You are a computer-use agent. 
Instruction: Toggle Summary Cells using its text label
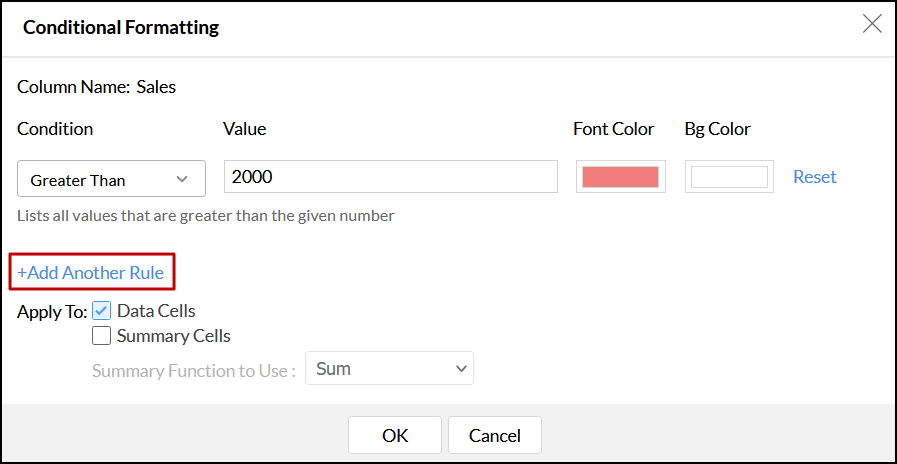pos(173,336)
